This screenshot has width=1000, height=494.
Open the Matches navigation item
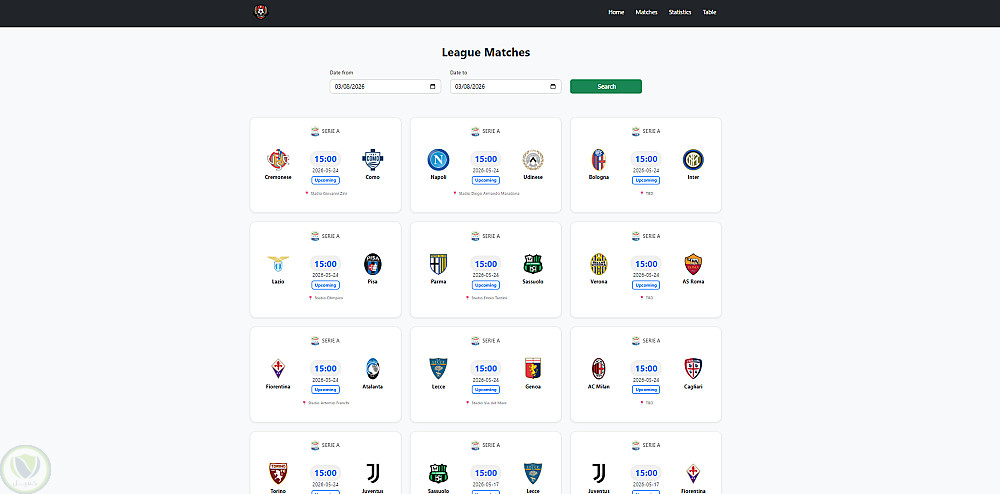tap(646, 12)
